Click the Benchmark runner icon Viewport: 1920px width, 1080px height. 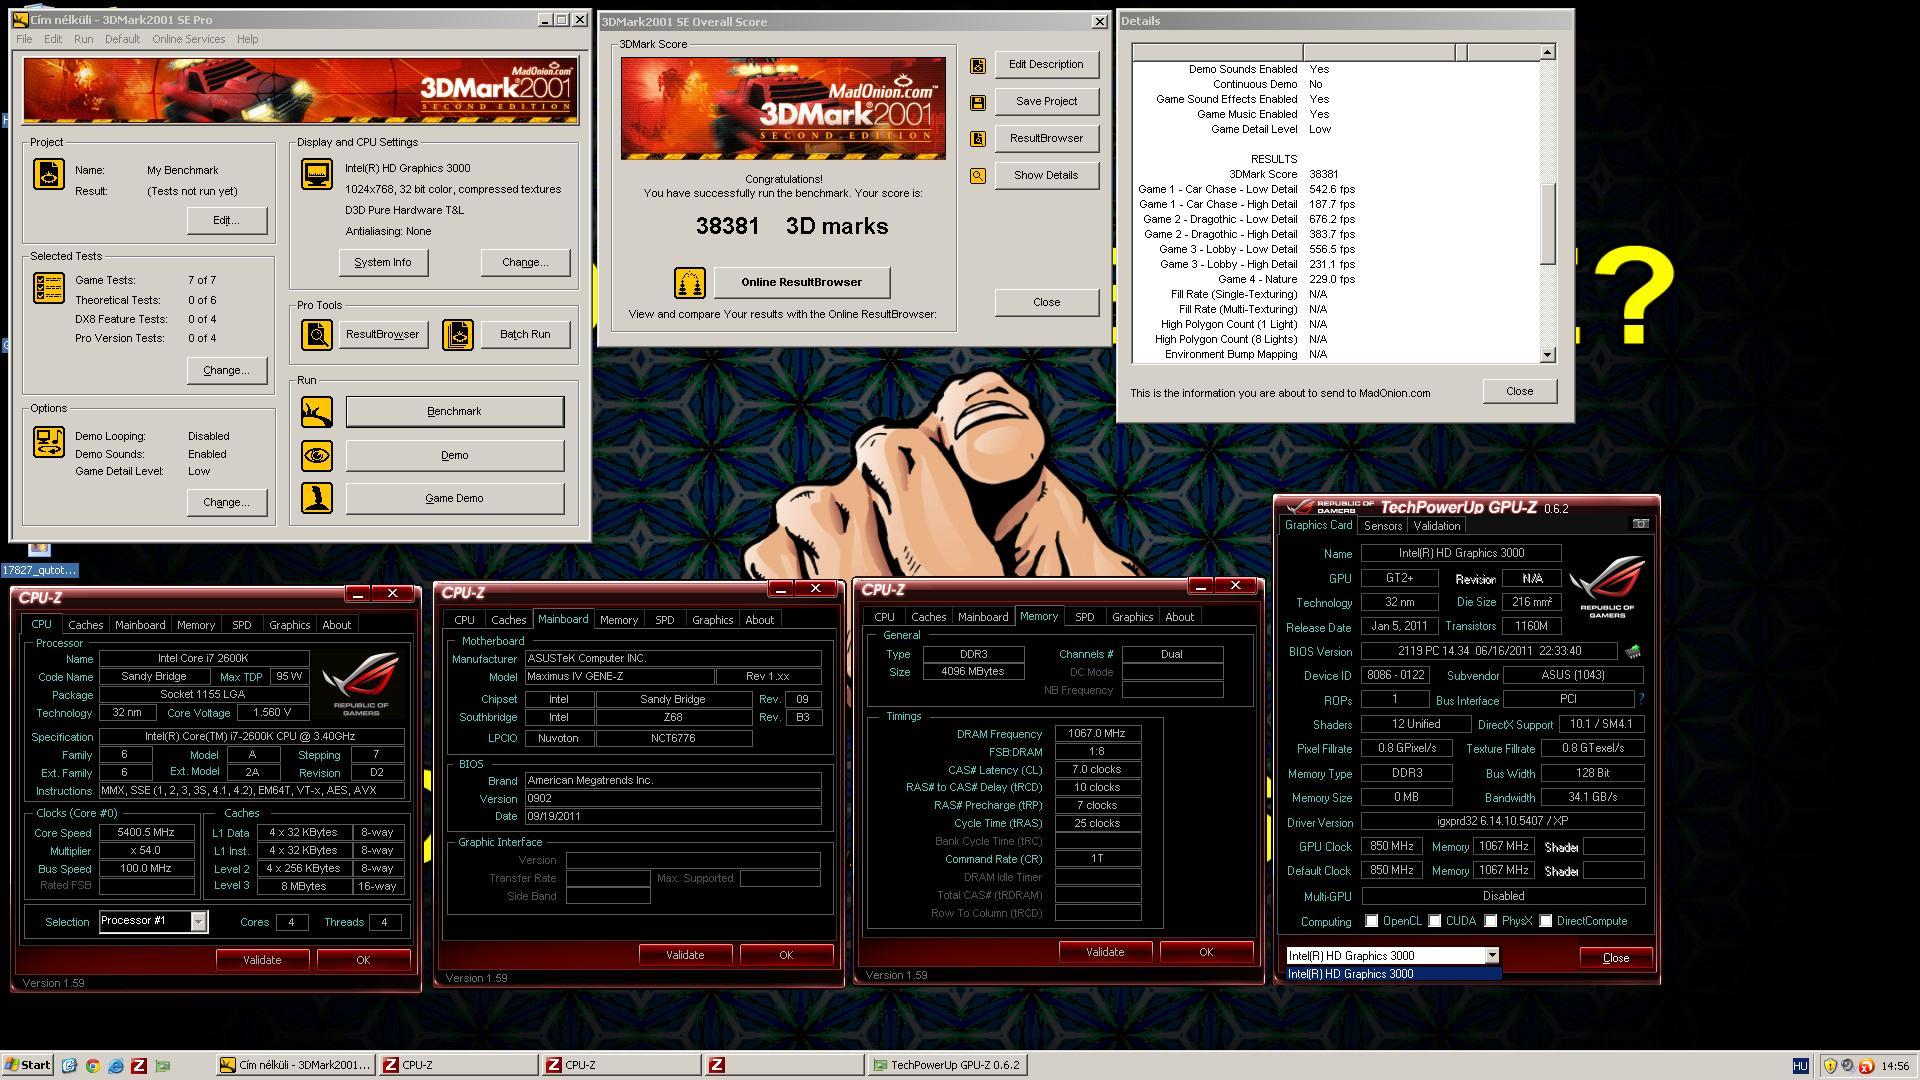[317, 412]
